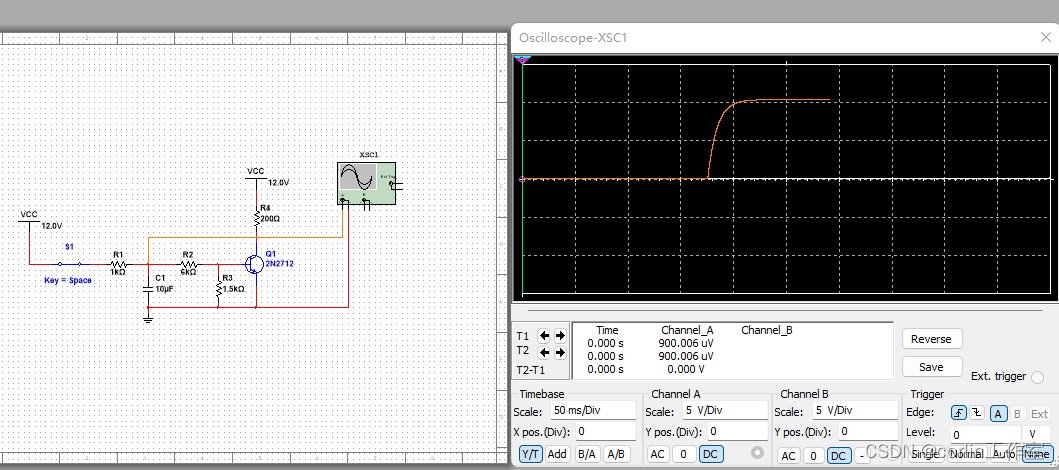Click Channel A zero-level marker on scope display
Viewport: 1059px width, 470px height.
pos(521,179)
